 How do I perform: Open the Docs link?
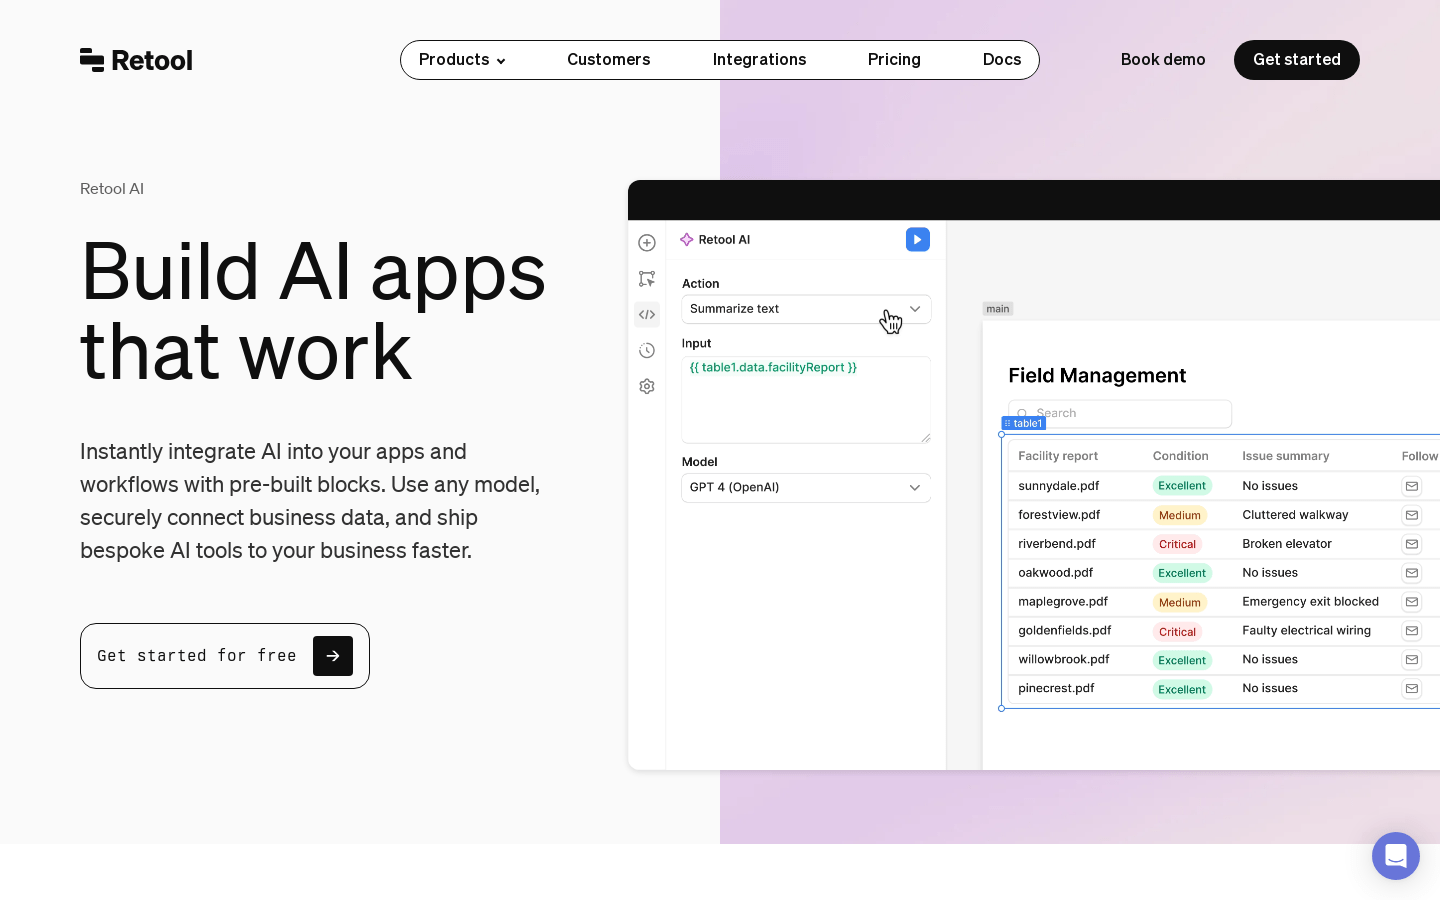[1002, 60]
